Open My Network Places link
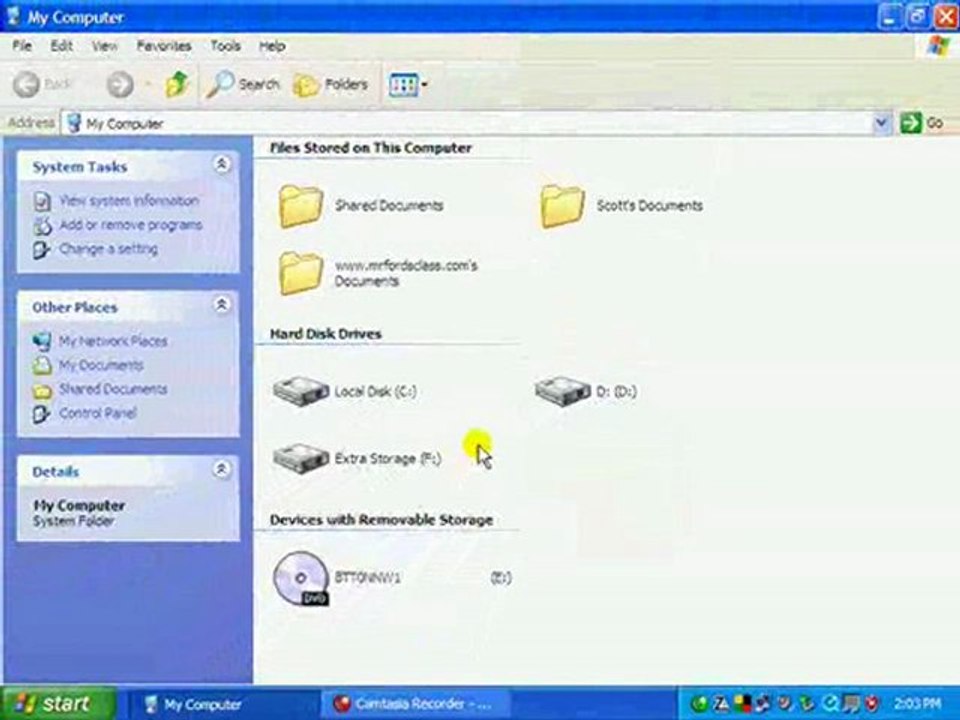 tap(113, 341)
